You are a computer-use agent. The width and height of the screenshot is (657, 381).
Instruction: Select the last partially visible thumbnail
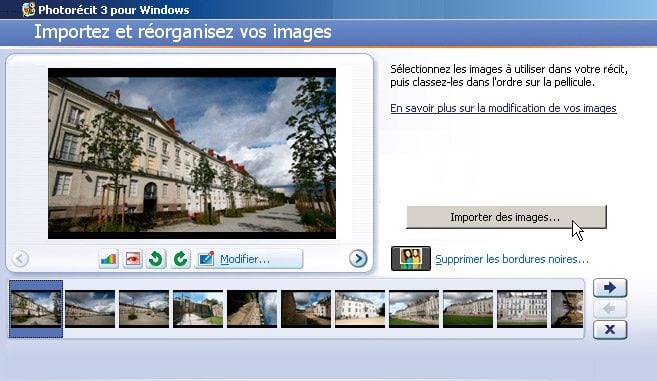tap(567, 309)
